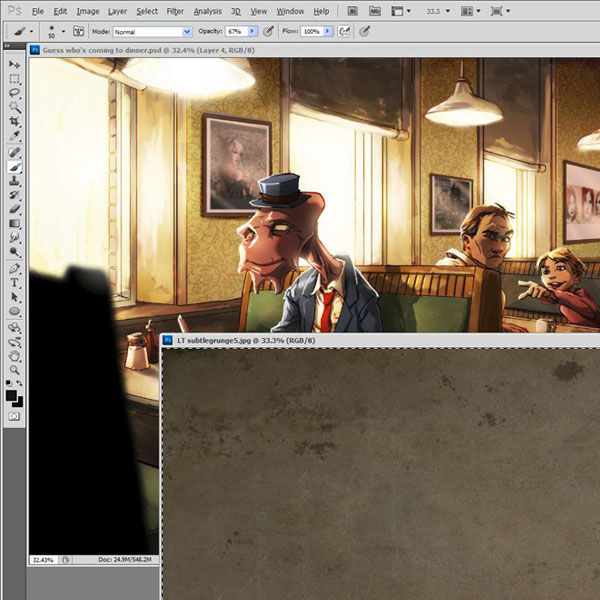
Task: Open the Filter menu
Action: tap(175, 11)
